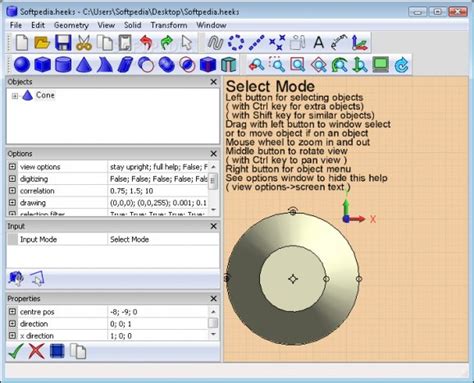Expand the direction property row

[12, 323]
